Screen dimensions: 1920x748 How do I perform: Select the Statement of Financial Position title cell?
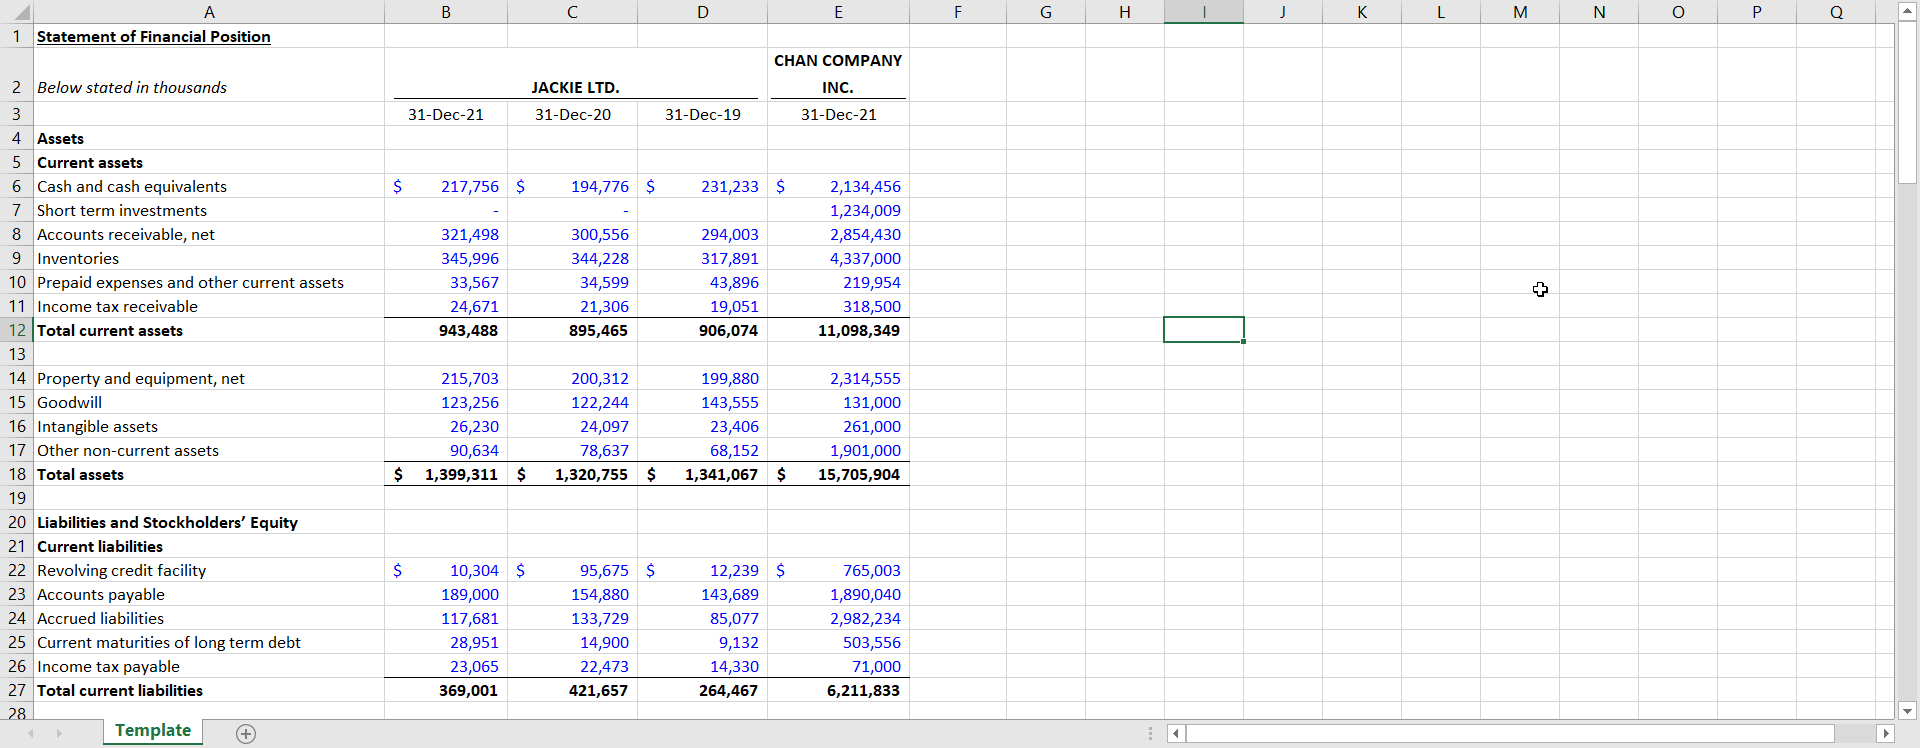click(154, 36)
